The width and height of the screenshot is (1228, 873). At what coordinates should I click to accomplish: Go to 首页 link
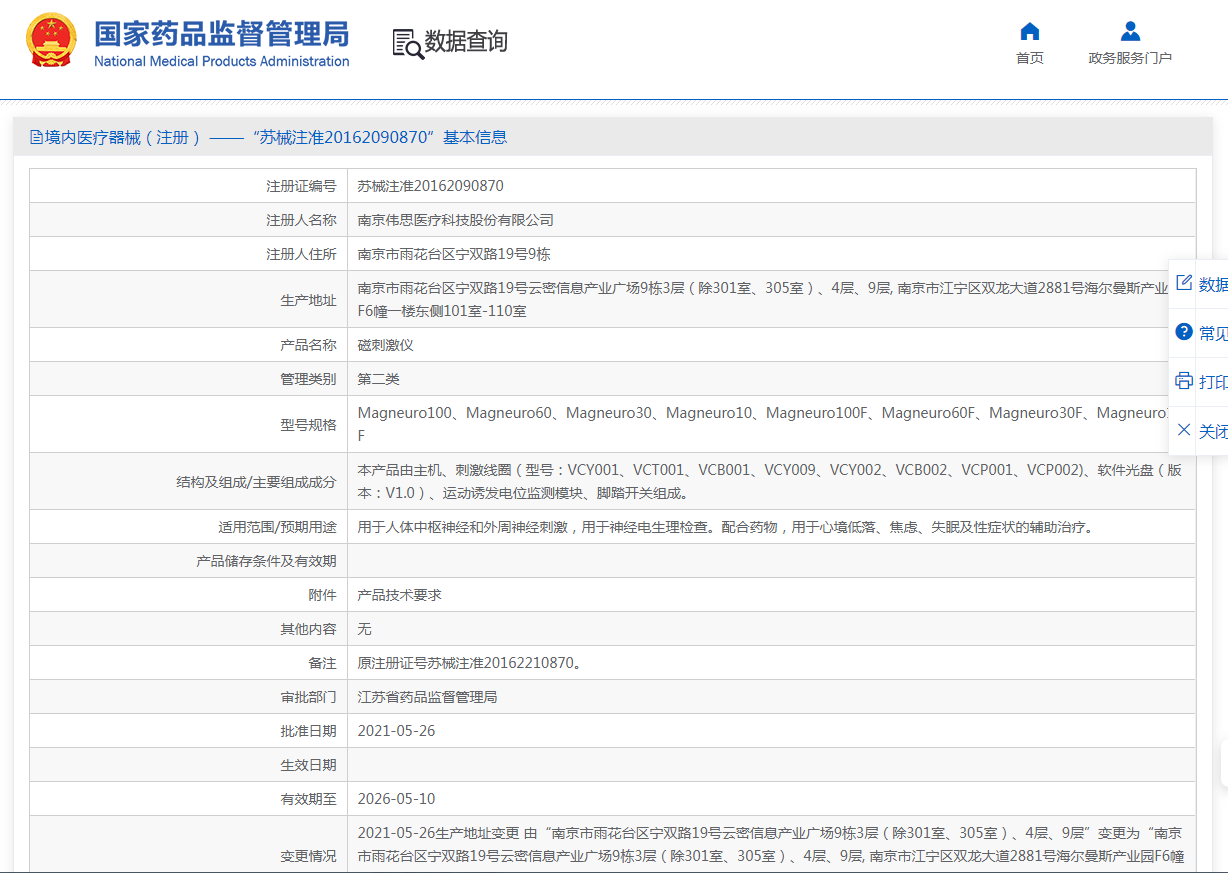(1029, 58)
